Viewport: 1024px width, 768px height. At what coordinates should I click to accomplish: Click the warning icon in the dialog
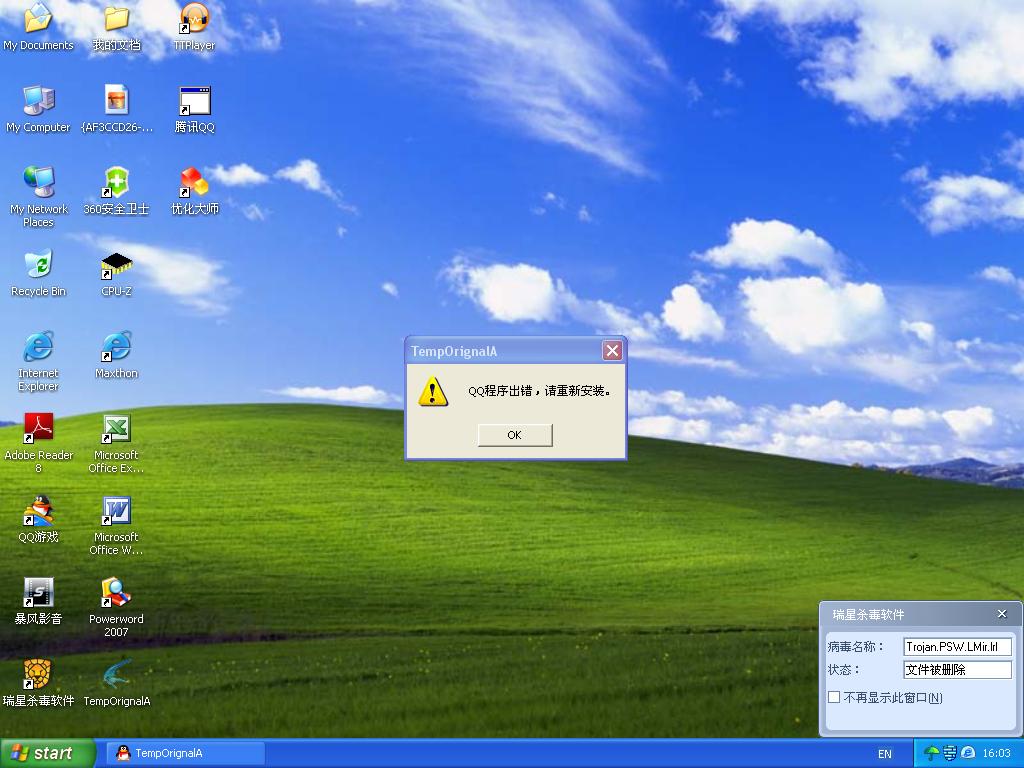pos(433,392)
